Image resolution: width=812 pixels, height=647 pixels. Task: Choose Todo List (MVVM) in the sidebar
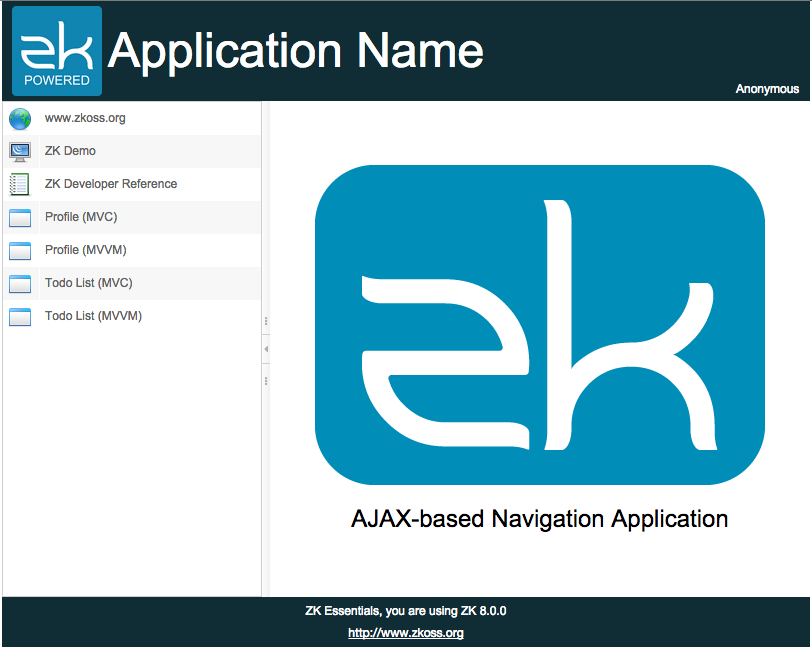point(93,316)
